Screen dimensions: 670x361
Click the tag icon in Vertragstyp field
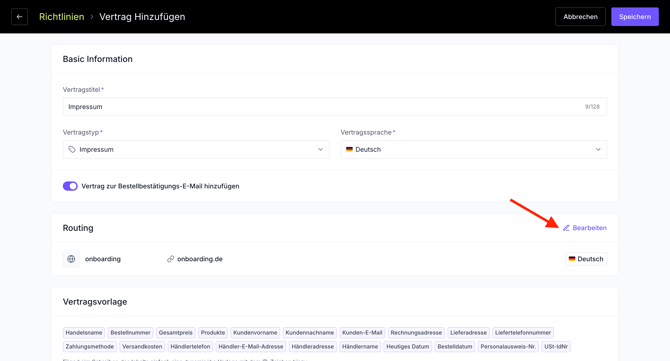point(72,150)
